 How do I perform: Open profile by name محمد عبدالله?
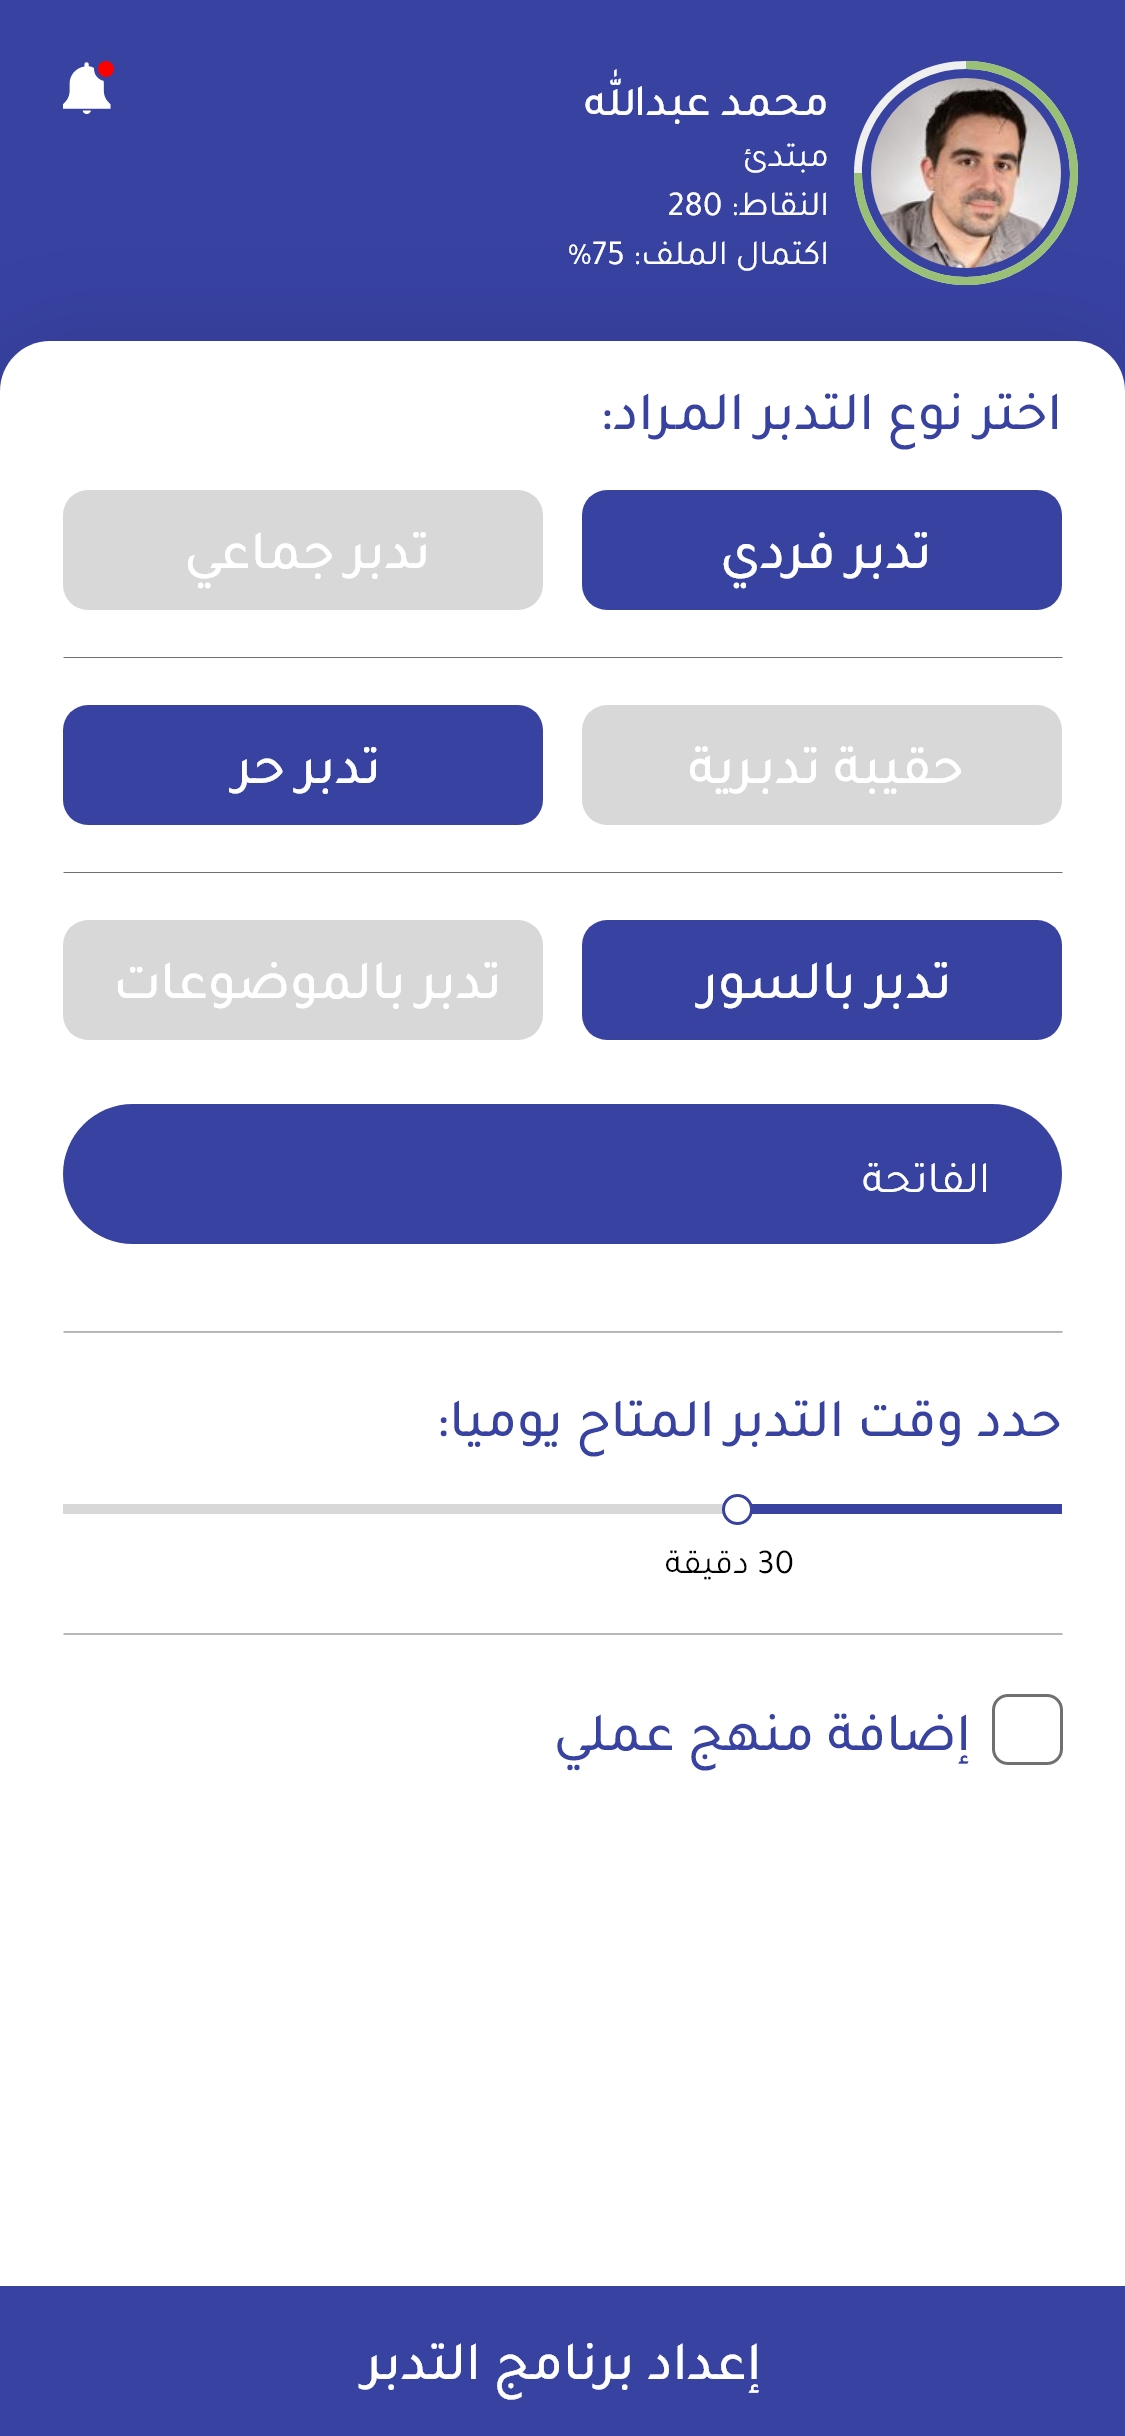pyautogui.click(x=706, y=100)
